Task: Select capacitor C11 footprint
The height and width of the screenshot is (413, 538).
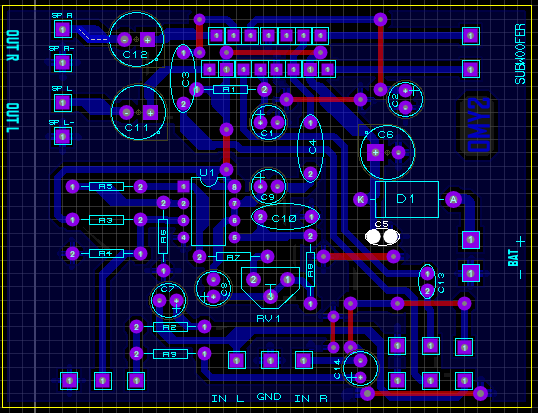Action: coord(139,113)
